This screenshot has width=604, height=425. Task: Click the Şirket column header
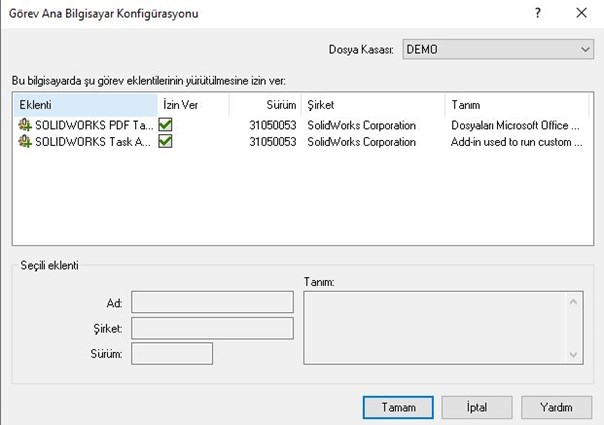(373, 105)
